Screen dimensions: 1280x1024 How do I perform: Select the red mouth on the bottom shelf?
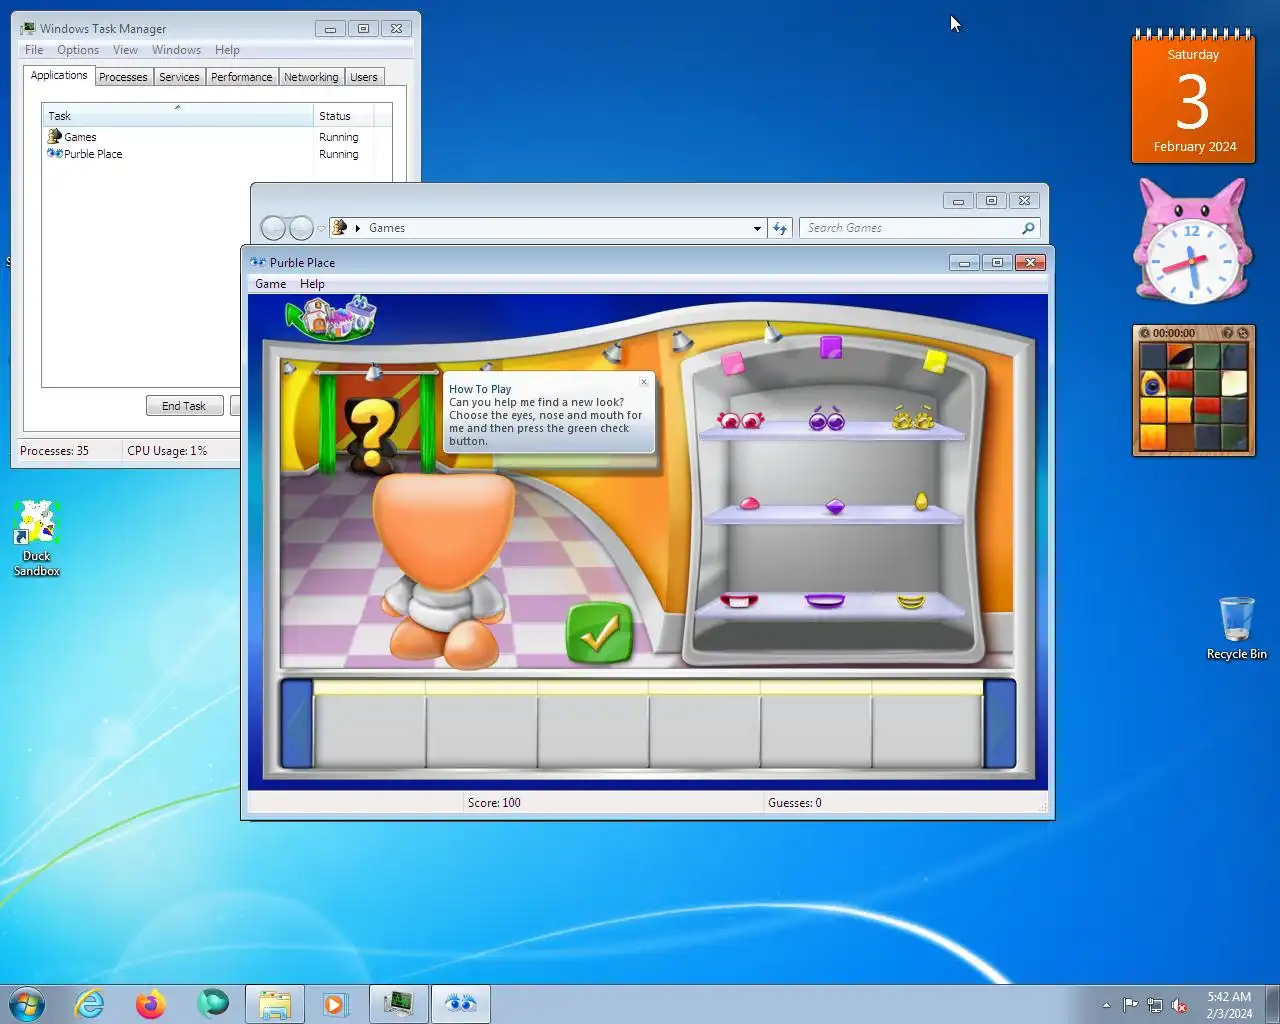coord(739,601)
